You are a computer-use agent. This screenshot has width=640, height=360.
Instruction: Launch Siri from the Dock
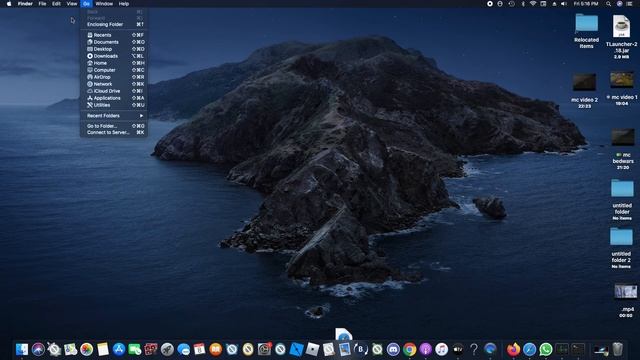[x=38, y=349]
